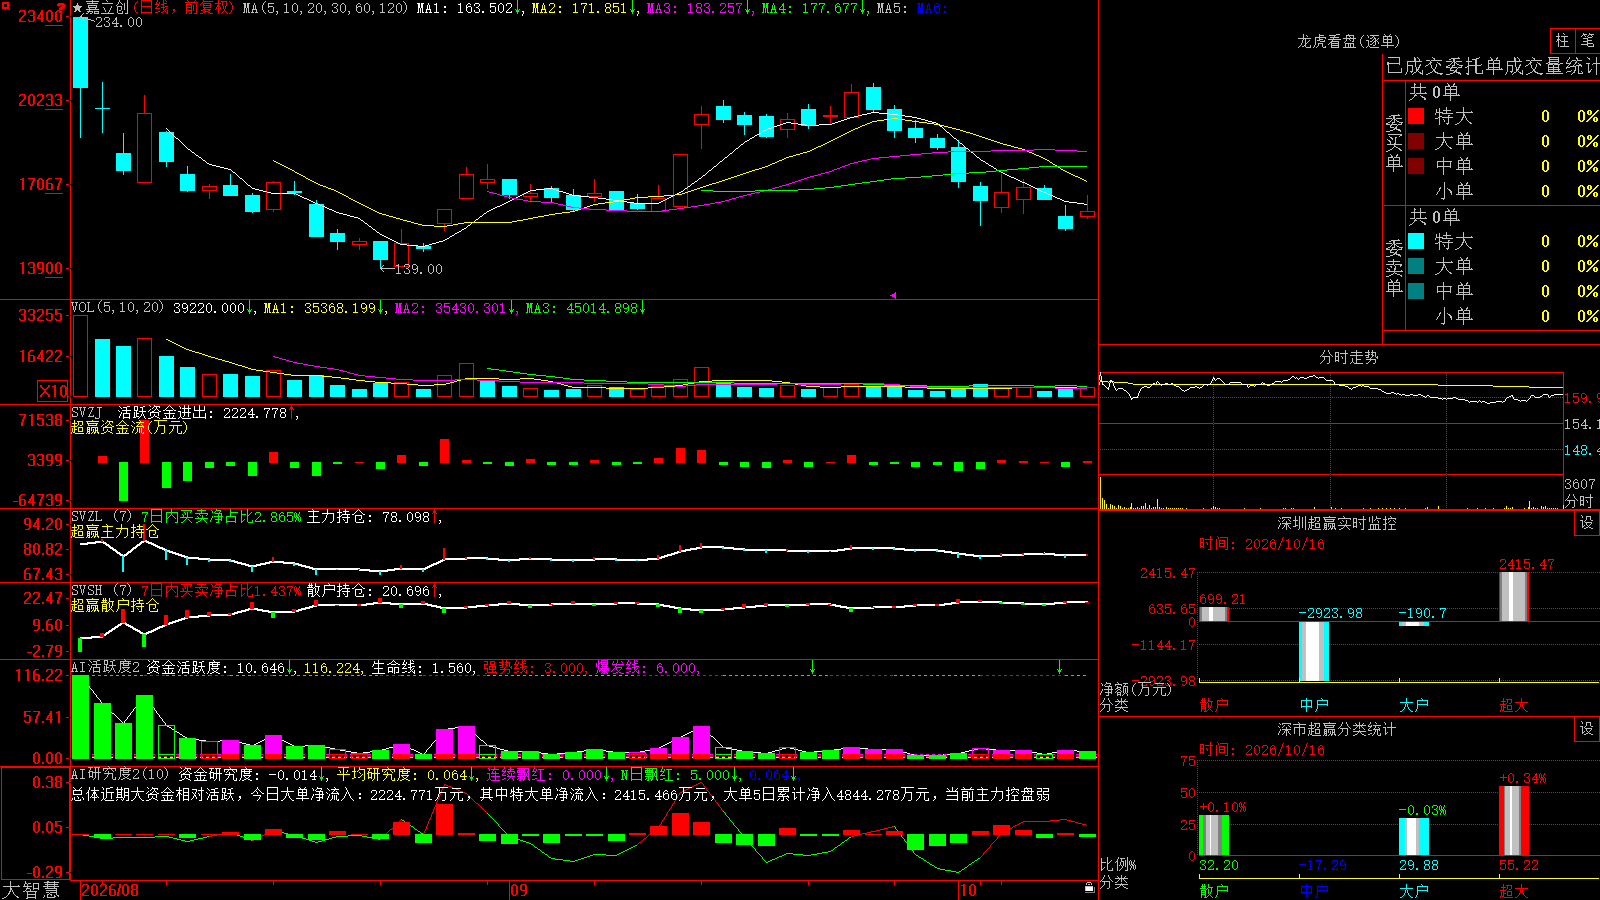Select the 10 month marker on the timeline
This screenshot has height=900, width=1600.
click(967, 890)
